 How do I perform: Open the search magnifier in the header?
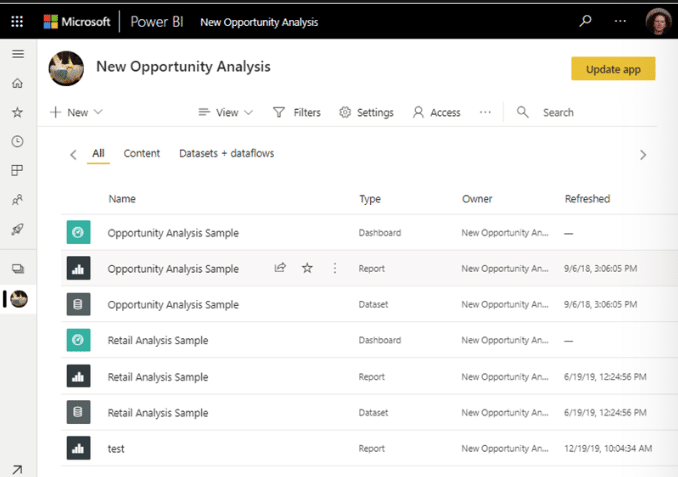coord(585,21)
